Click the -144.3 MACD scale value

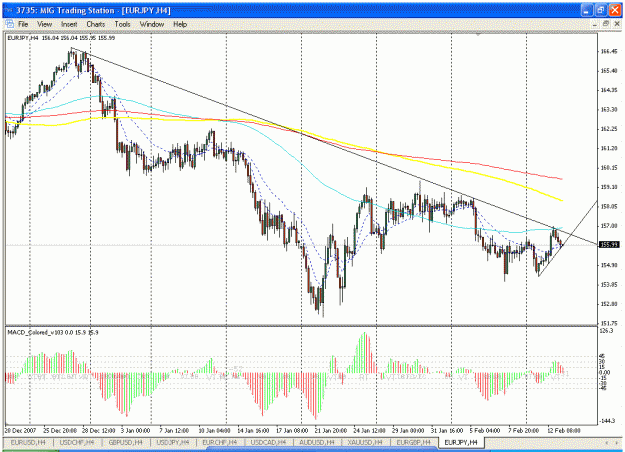click(x=607, y=421)
